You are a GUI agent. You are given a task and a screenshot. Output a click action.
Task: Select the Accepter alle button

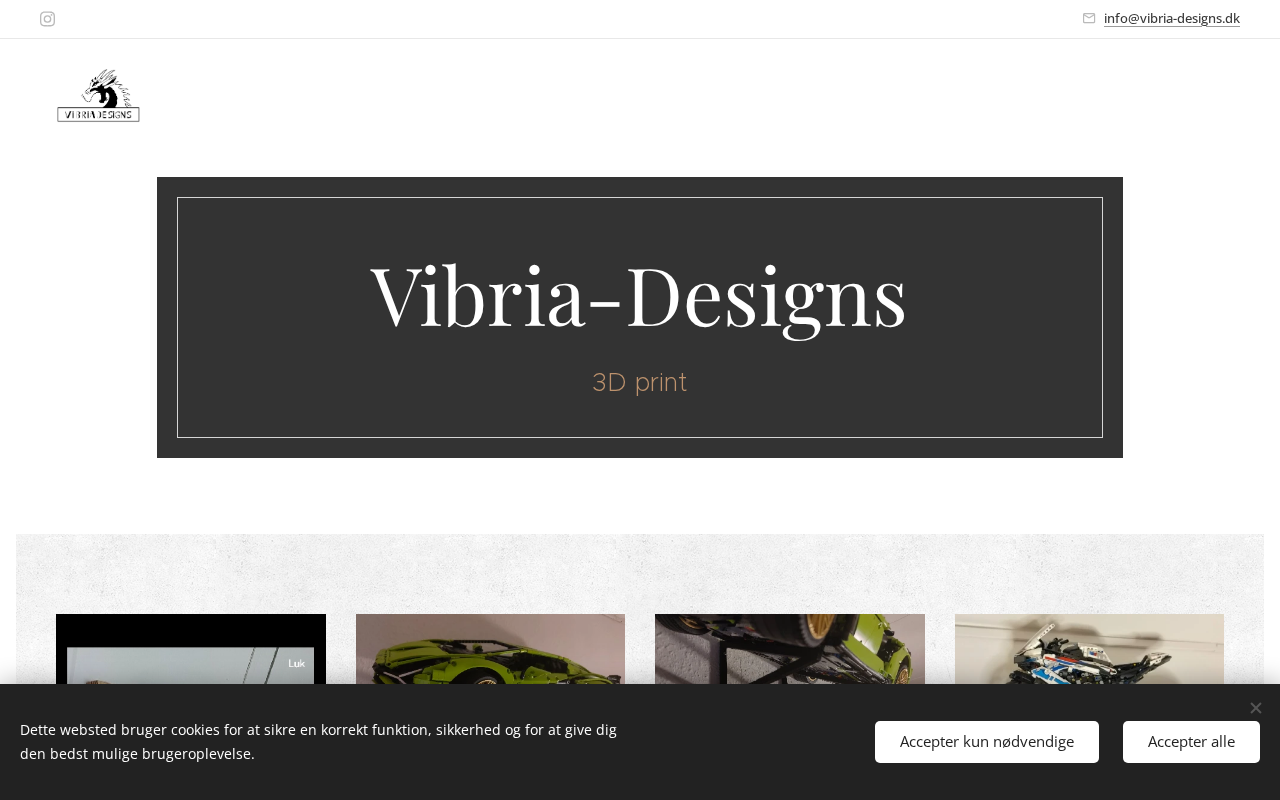(1191, 742)
